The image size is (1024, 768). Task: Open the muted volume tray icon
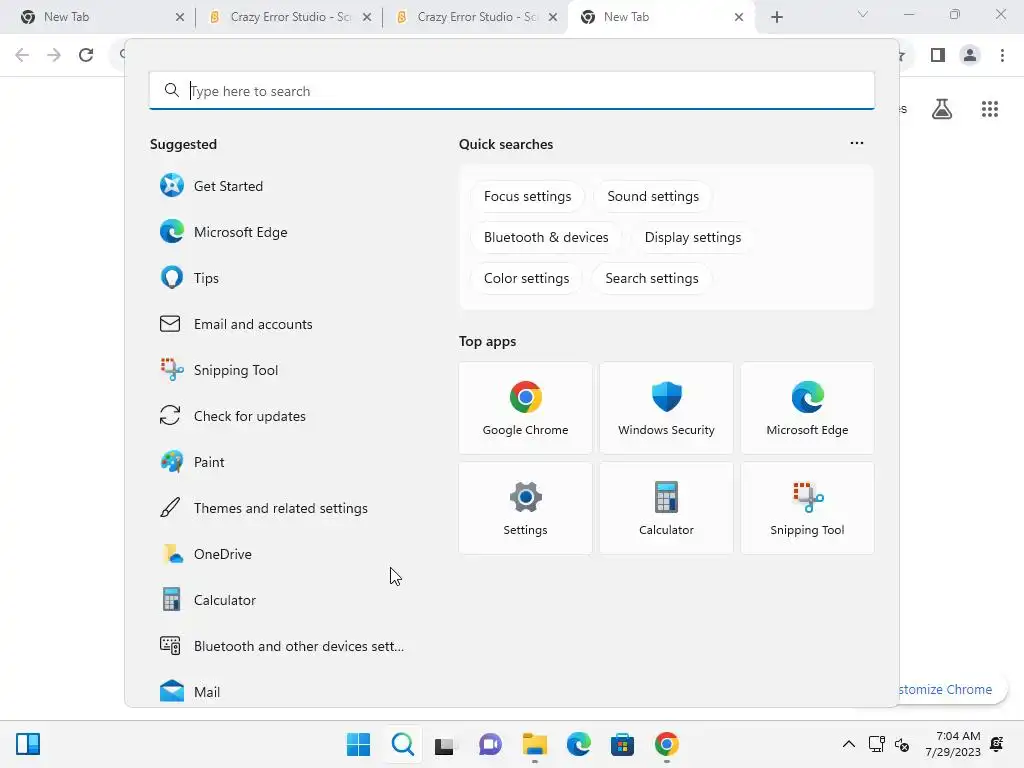[x=903, y=744]
